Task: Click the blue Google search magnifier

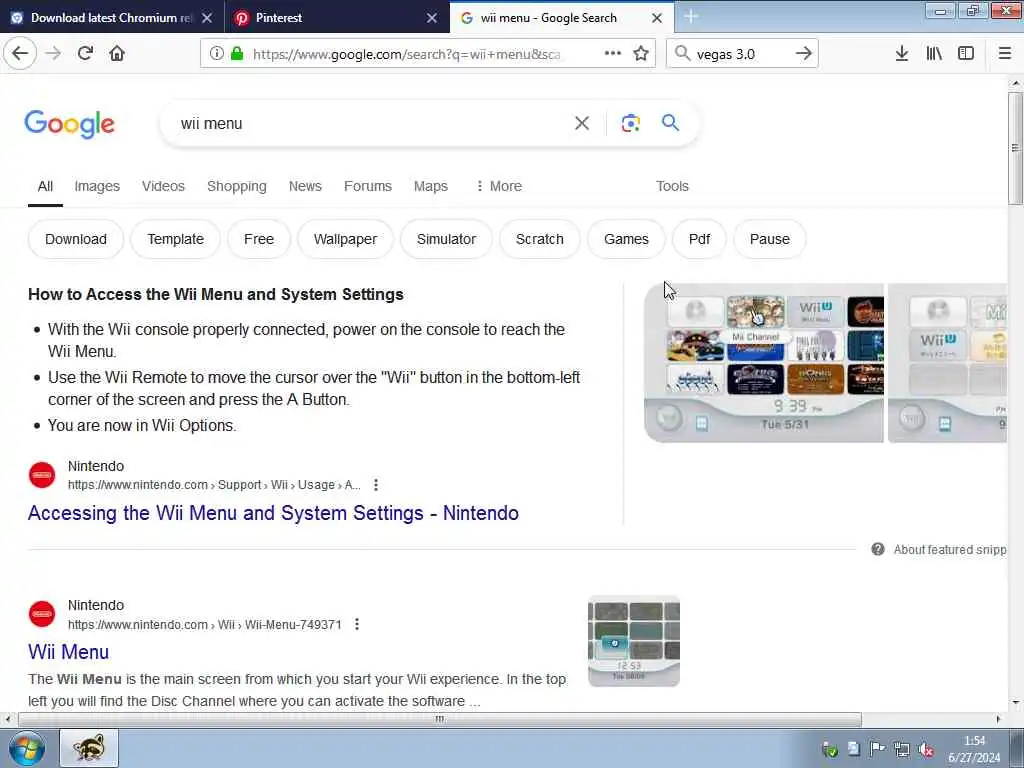Action: [670, 123]
